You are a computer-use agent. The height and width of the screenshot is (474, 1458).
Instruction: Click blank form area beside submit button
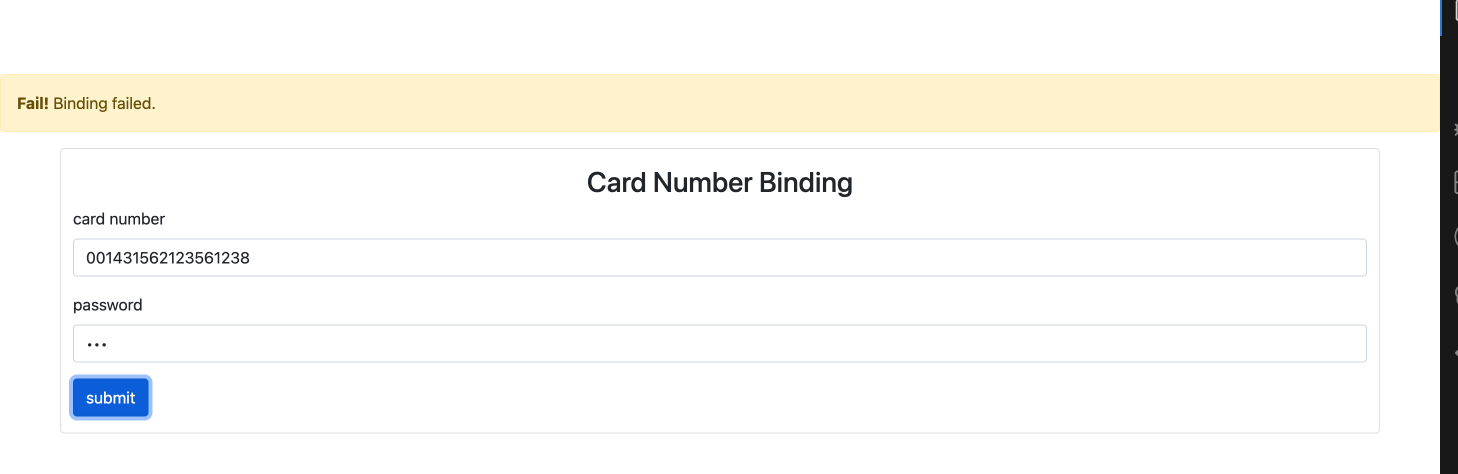[700, 398]
